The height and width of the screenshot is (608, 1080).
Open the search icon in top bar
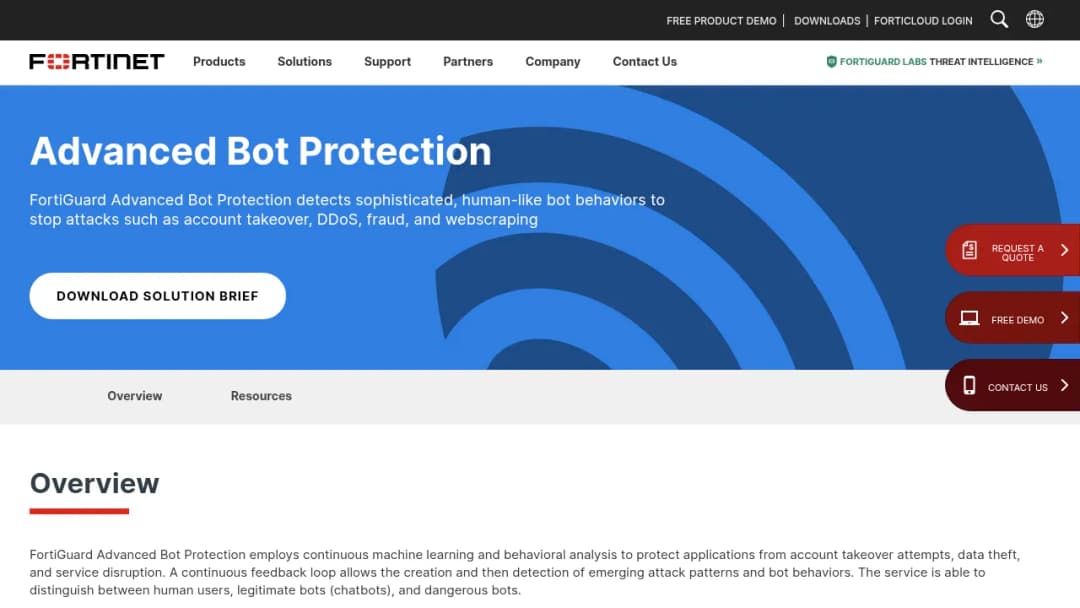pyautogui.click(x=999, y=20)
